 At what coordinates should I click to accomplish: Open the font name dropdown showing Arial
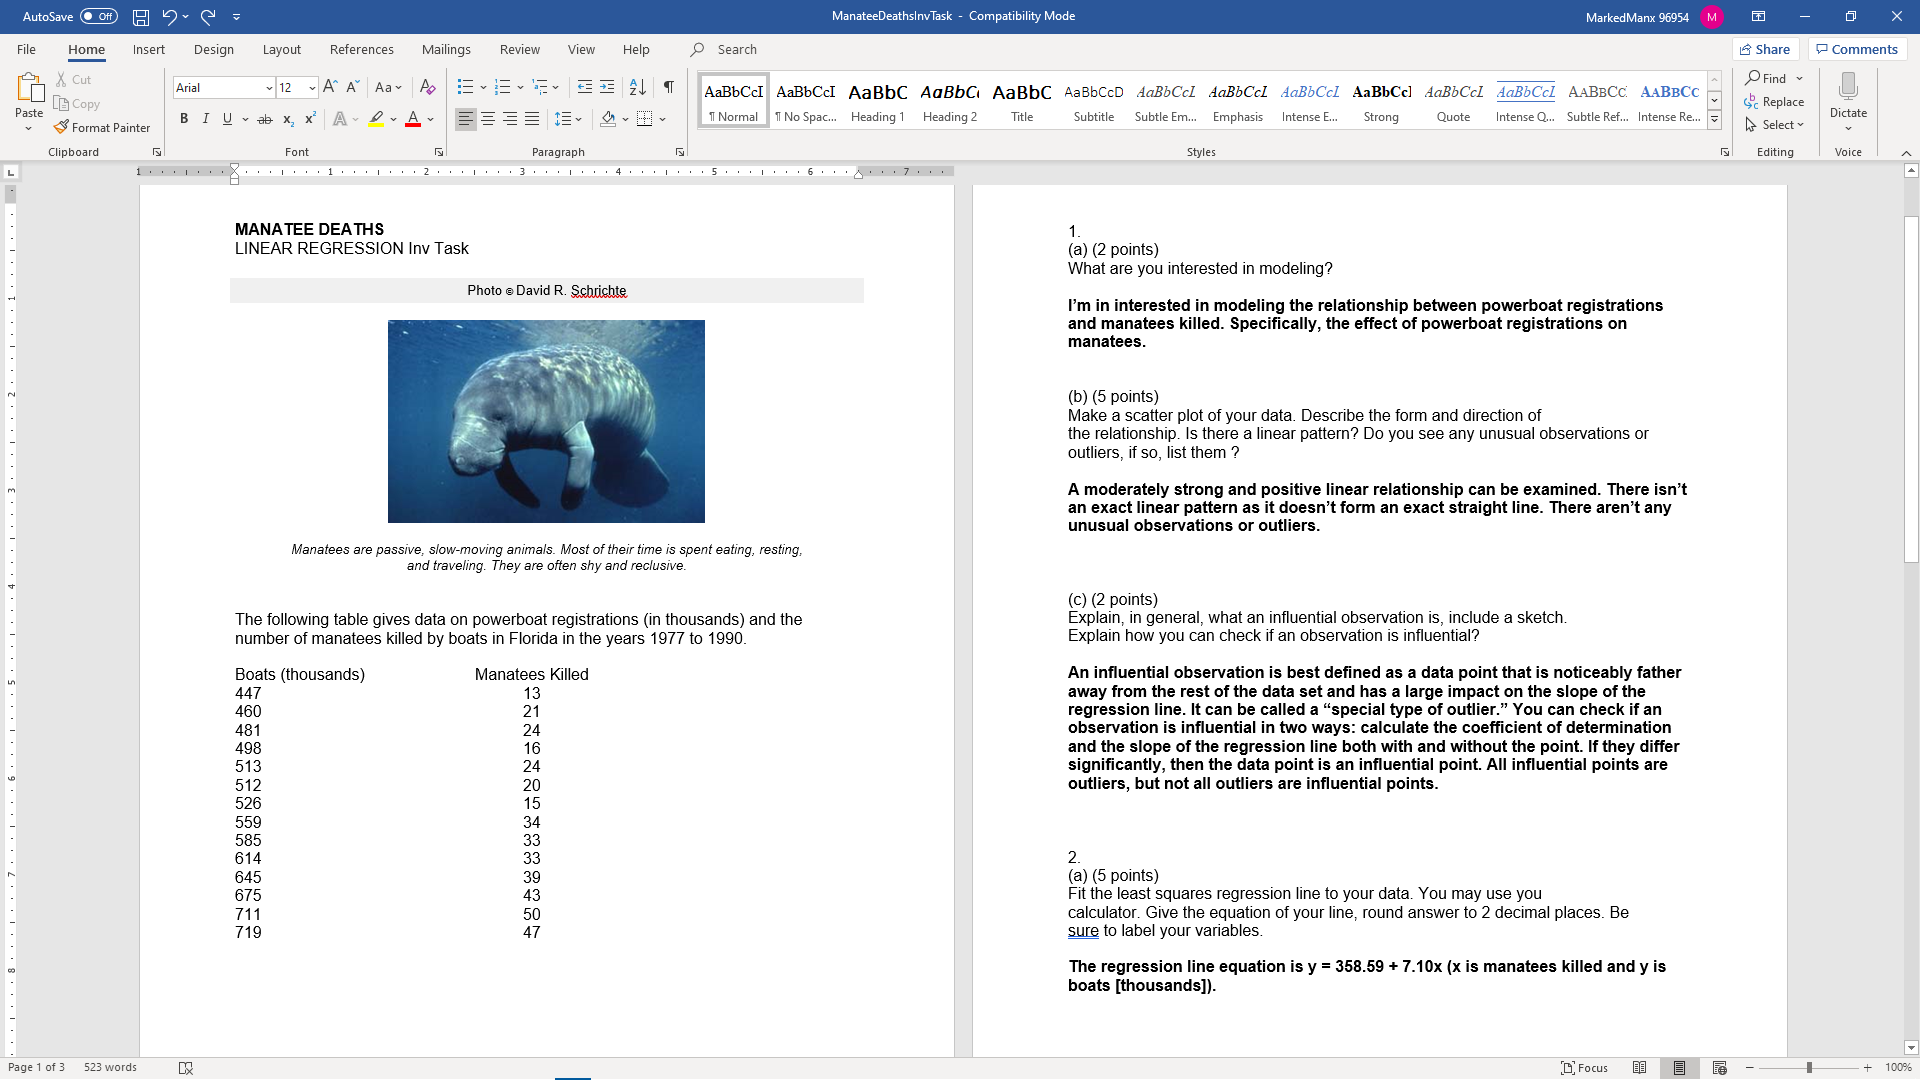point(269,88)
